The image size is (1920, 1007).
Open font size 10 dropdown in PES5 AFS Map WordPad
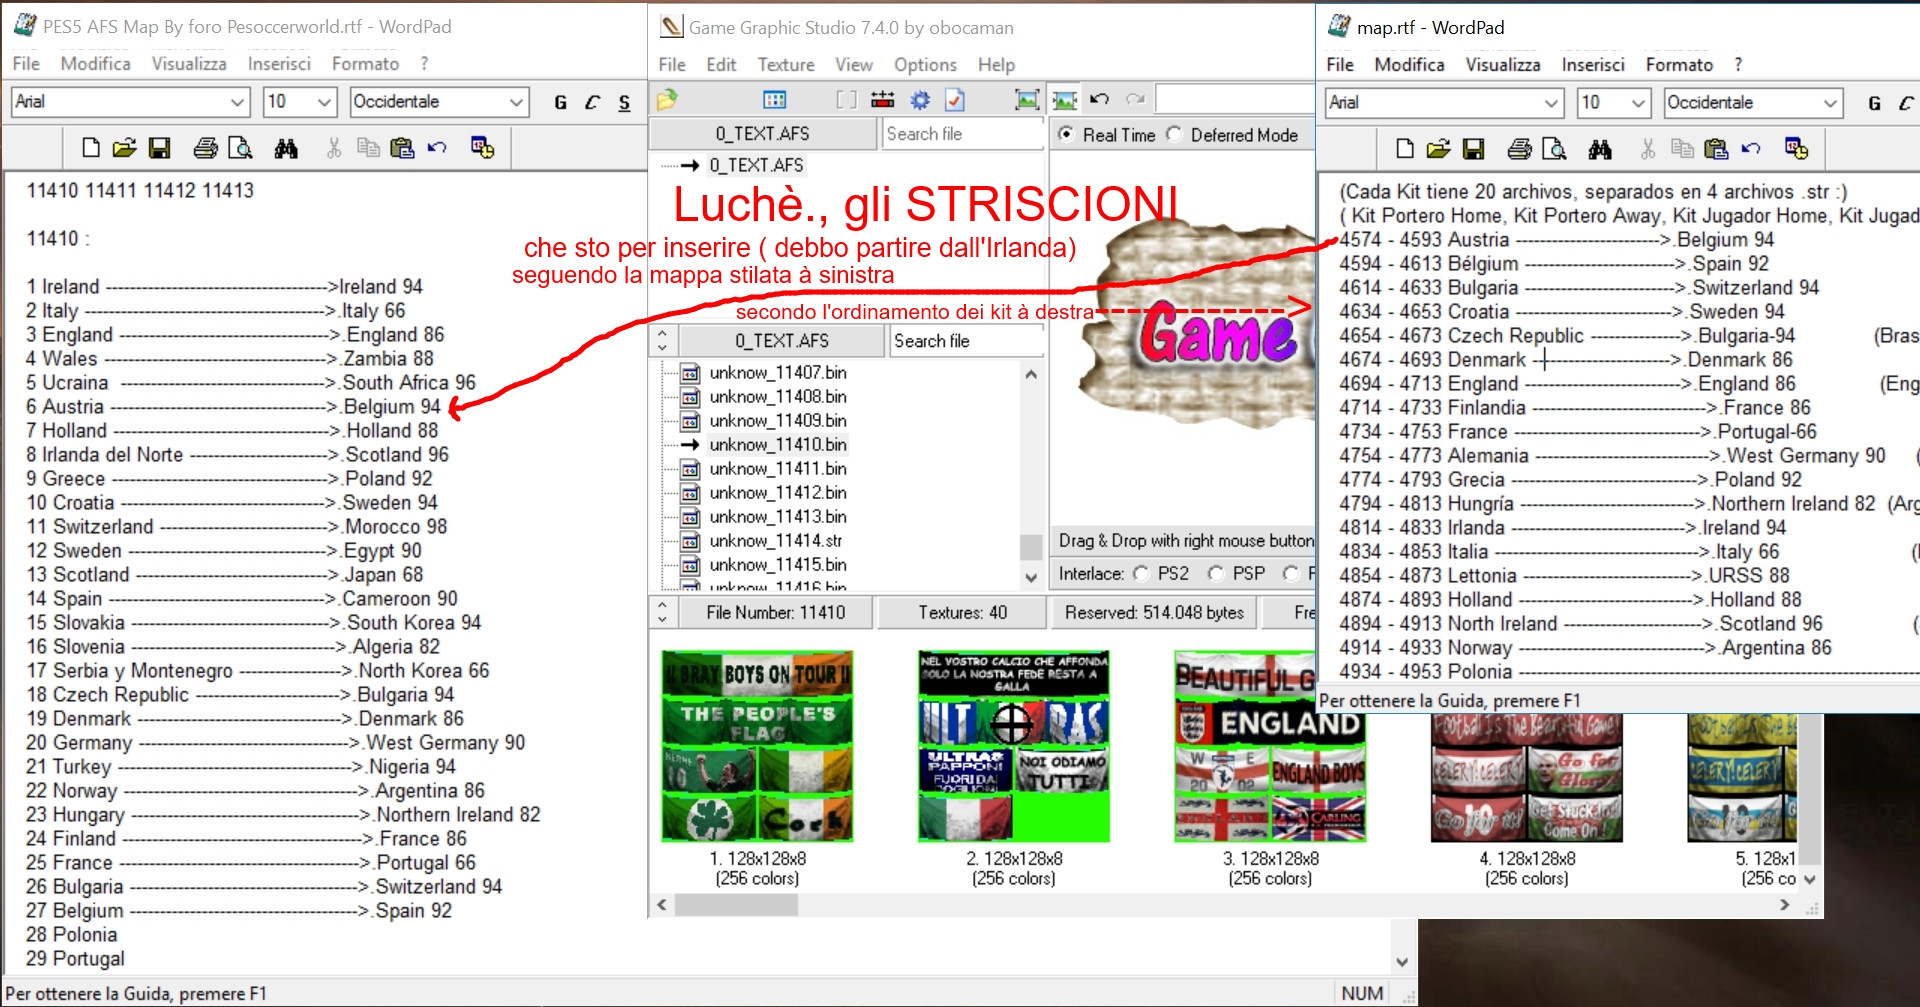324,102
